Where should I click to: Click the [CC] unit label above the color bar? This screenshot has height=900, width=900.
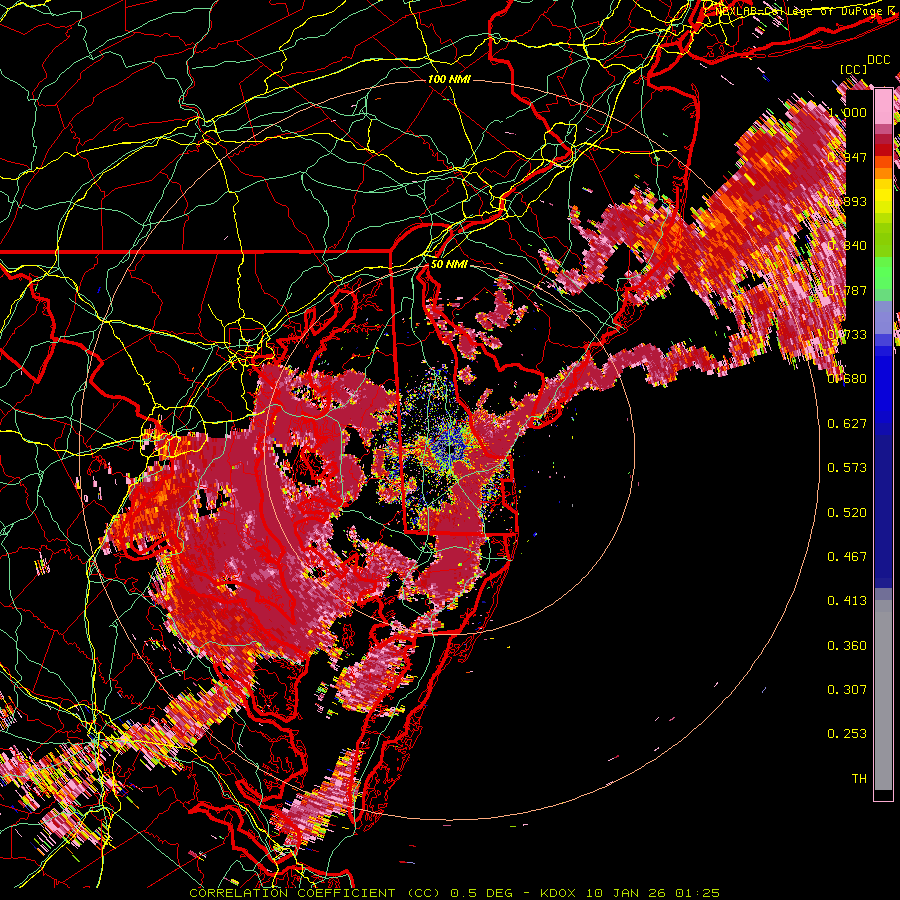click(854, 69)
